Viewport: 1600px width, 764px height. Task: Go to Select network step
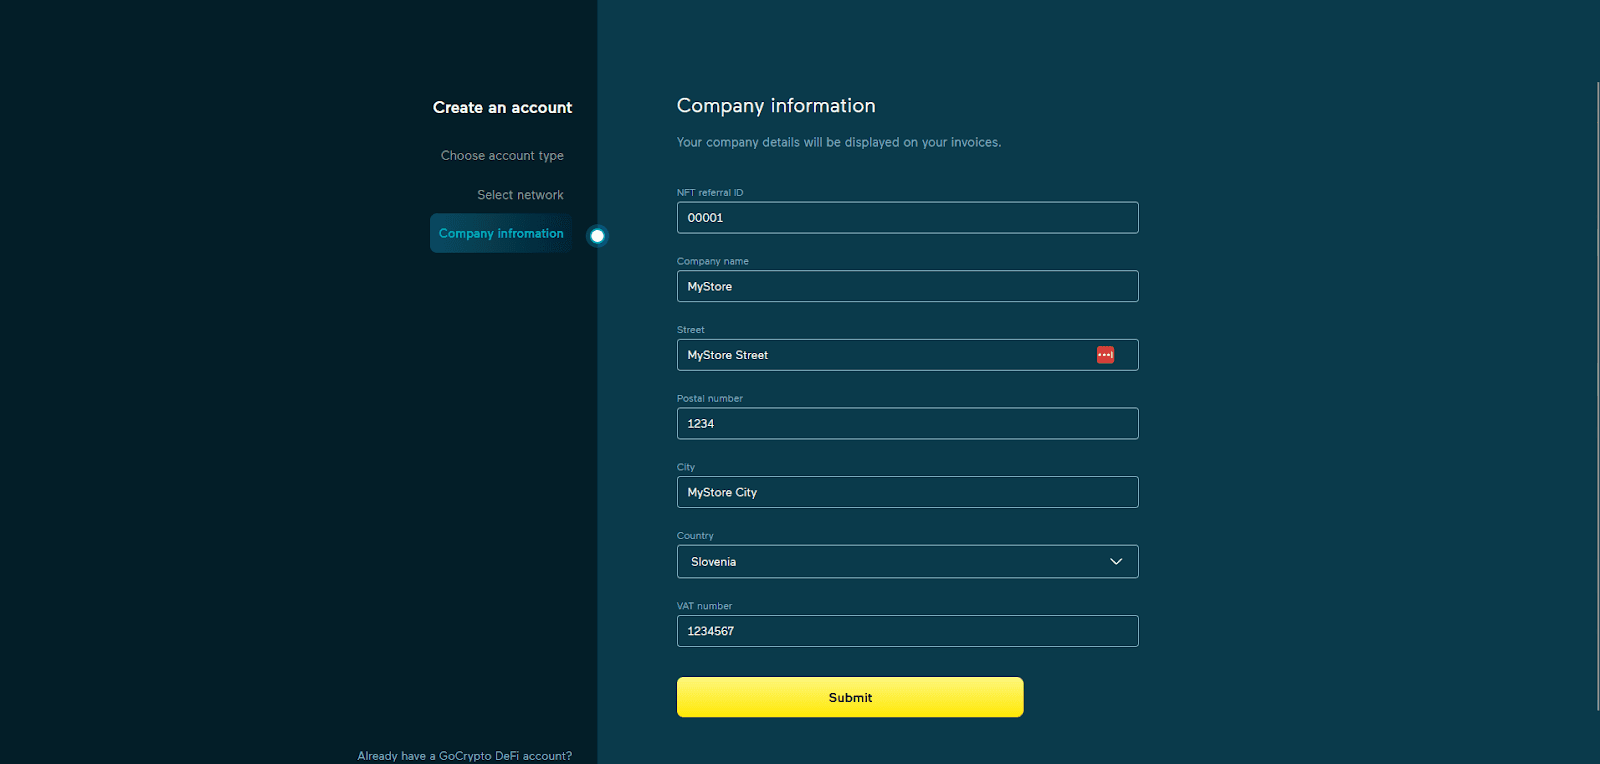[x=520, y=195]
